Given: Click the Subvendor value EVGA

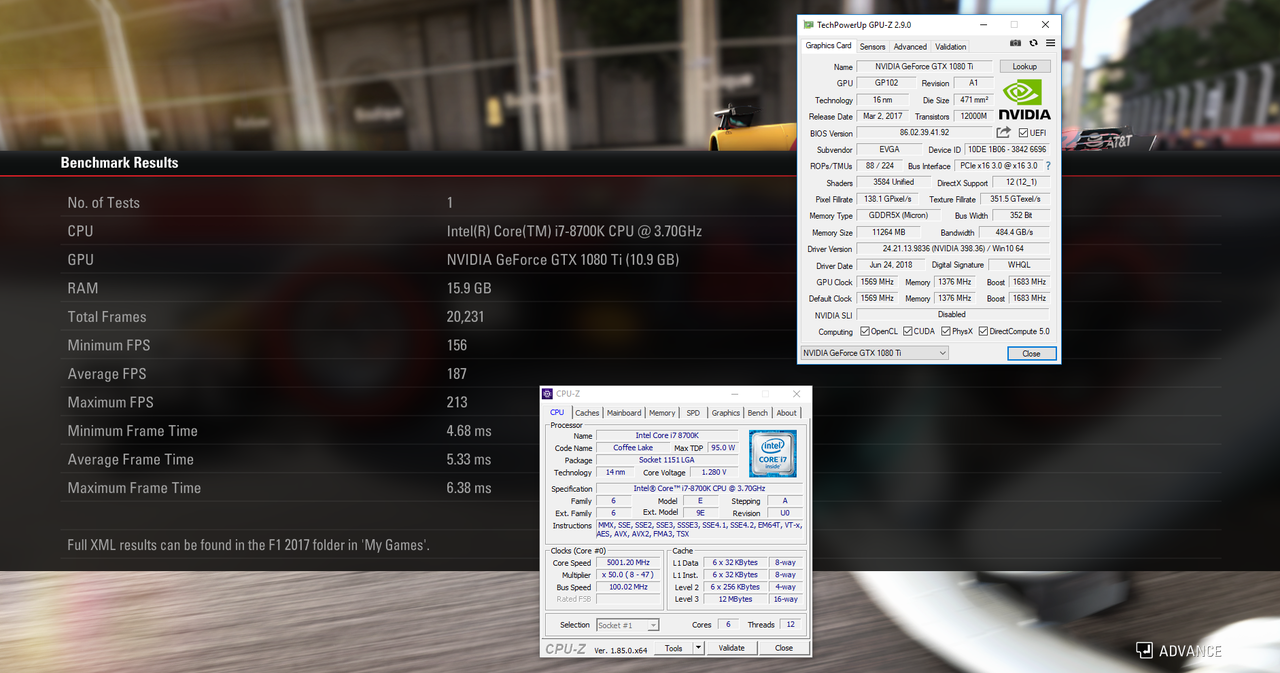Looking at the screenshot, I should [x=889, y=150].
